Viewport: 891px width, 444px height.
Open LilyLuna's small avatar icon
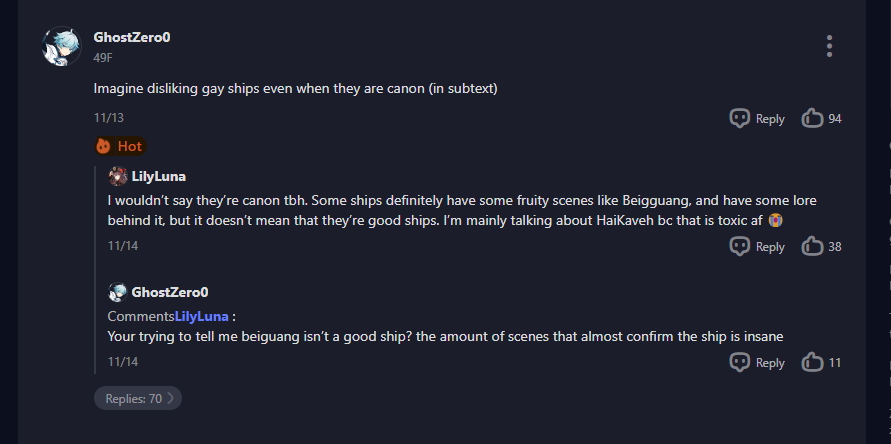click(x=118, y=176)
